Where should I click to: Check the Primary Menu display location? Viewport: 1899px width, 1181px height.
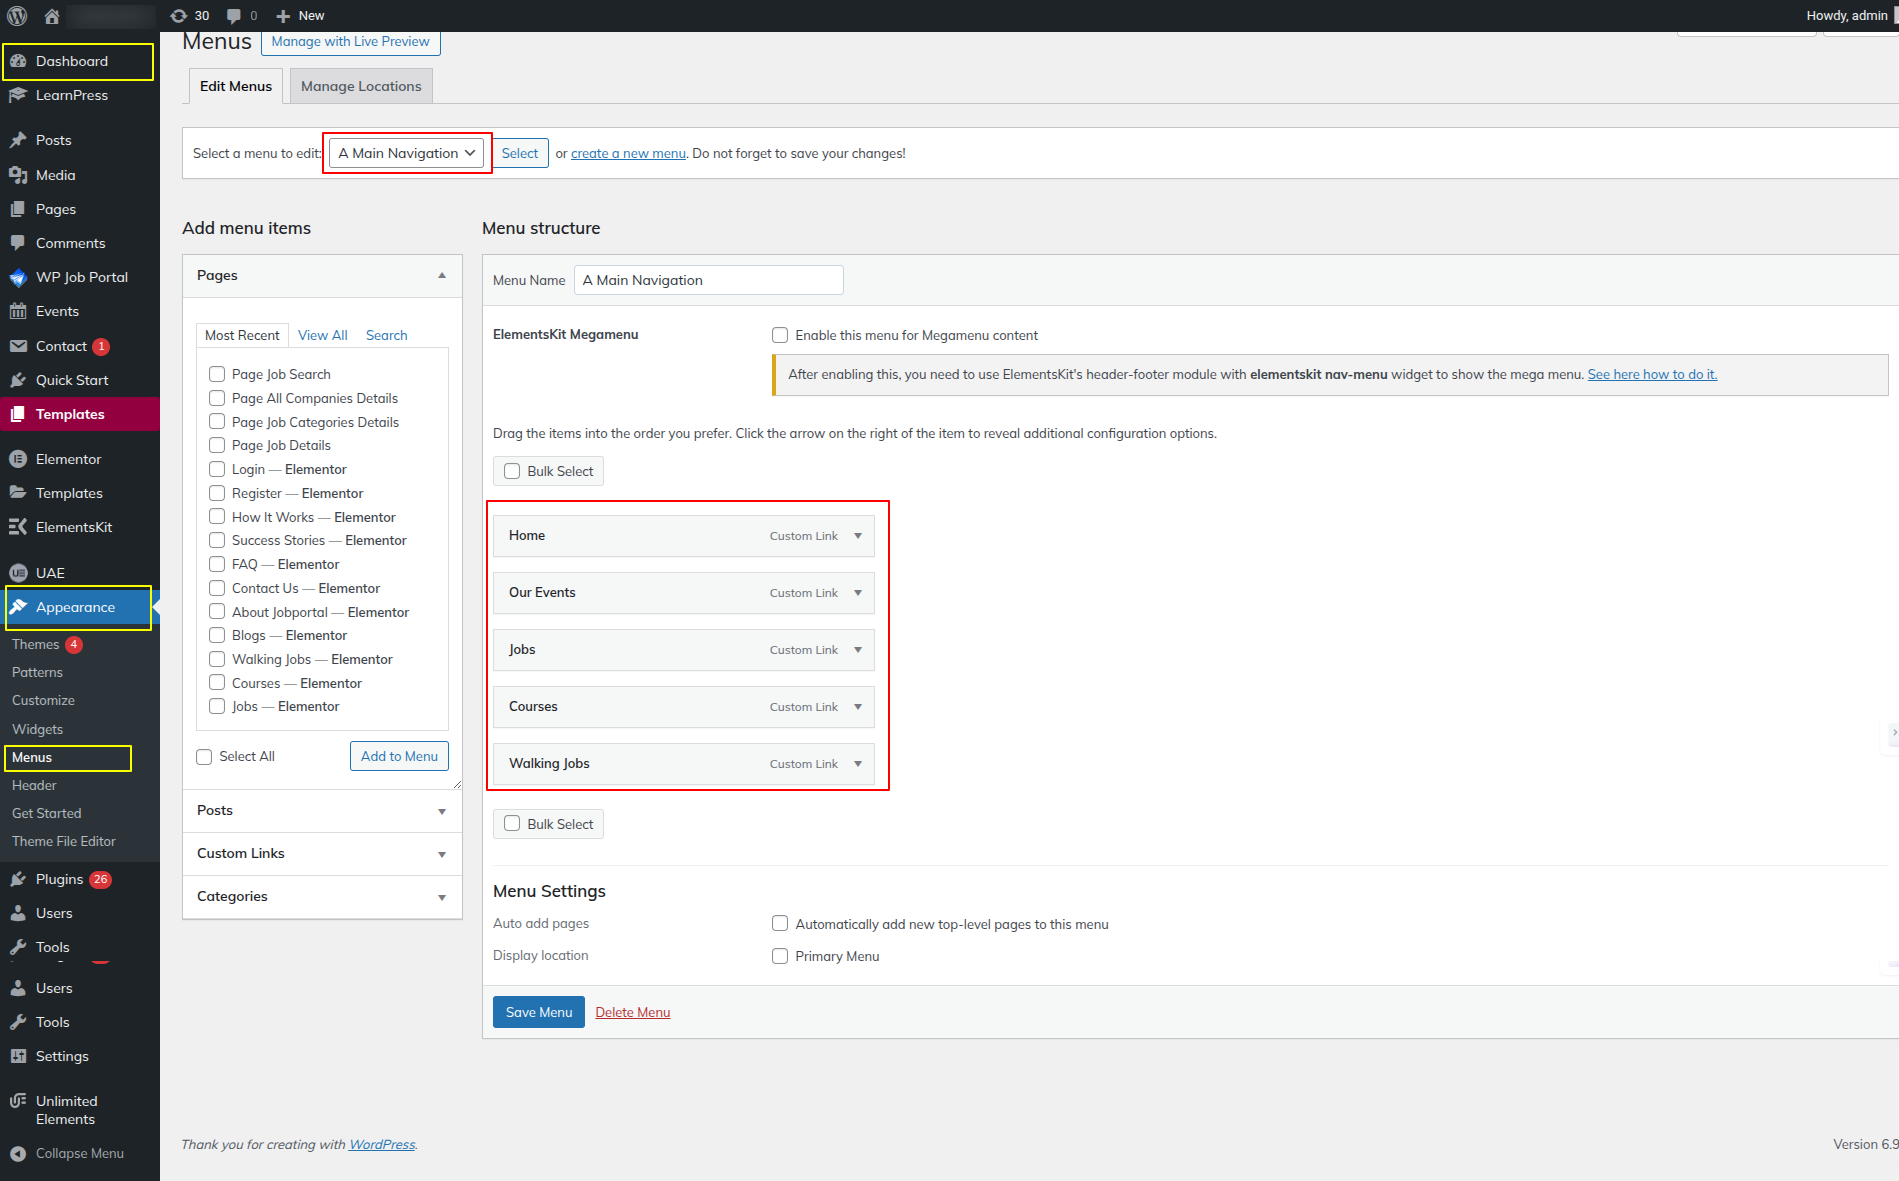click(780, 956)
